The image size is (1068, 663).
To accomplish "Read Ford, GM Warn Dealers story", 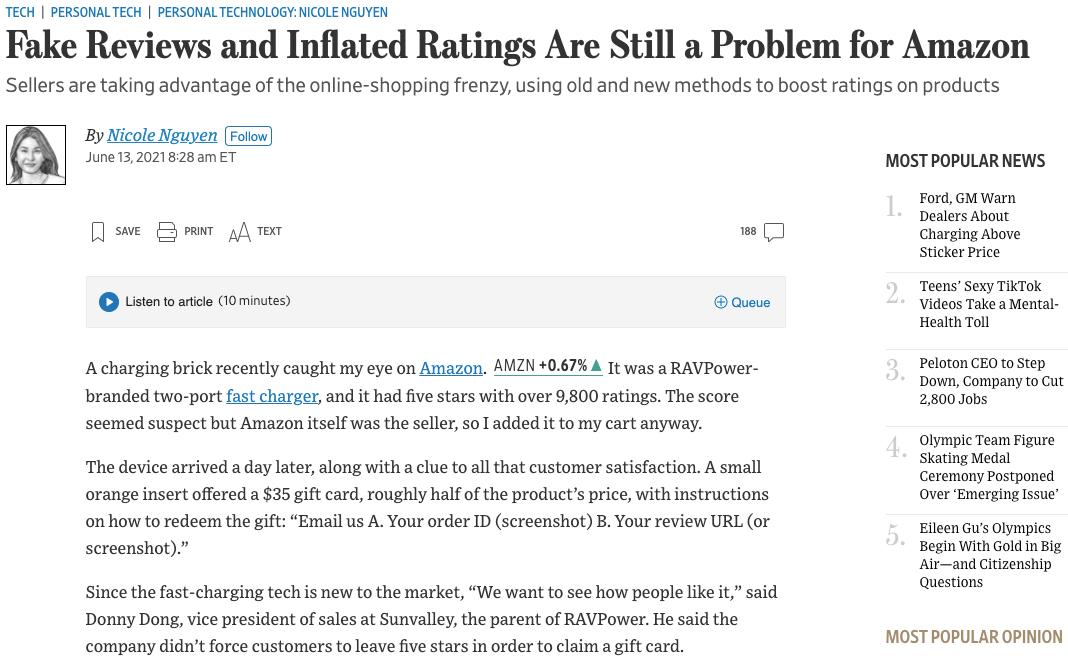I will tap(969, 225).
